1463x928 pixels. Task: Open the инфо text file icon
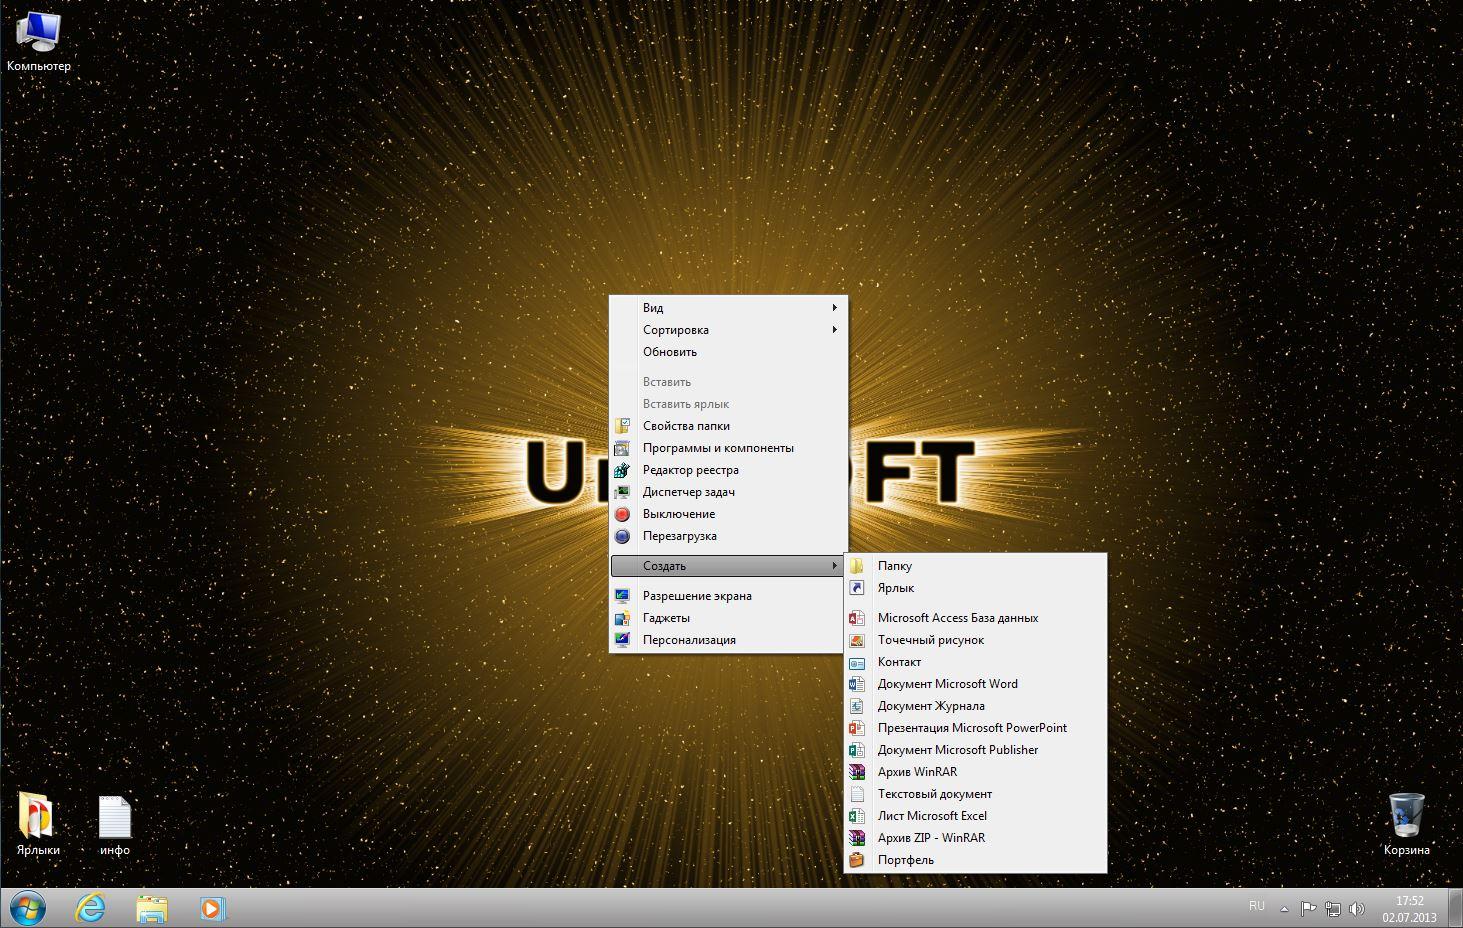[x=114, y=823]
